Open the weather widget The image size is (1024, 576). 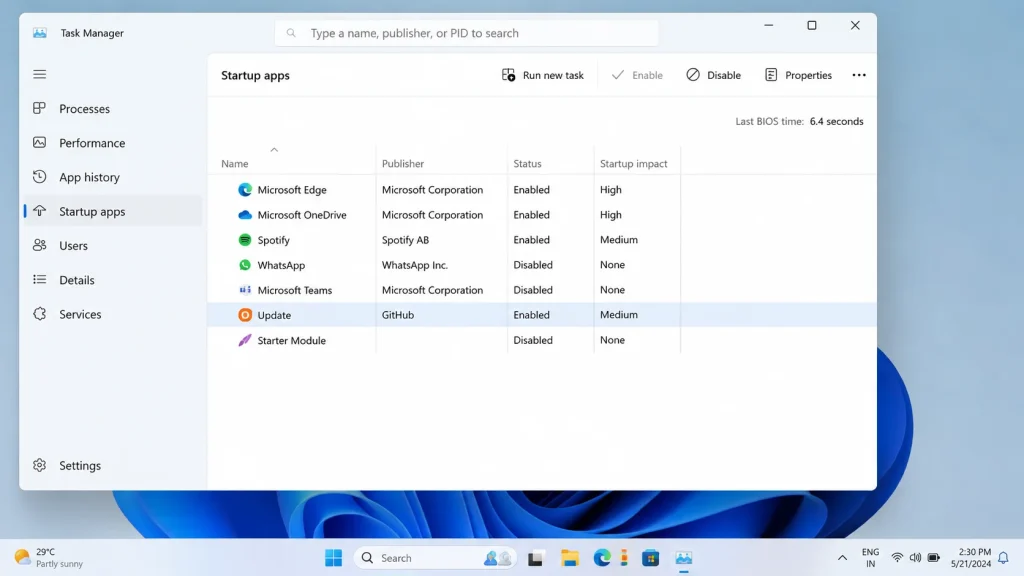coord(49,558)
